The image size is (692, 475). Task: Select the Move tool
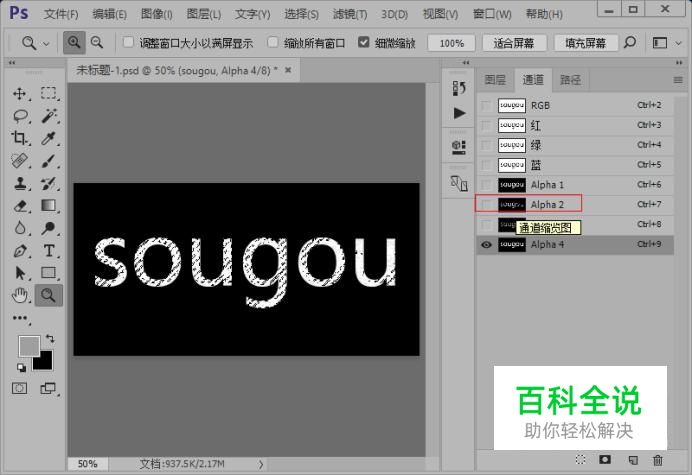click(19, 94)
